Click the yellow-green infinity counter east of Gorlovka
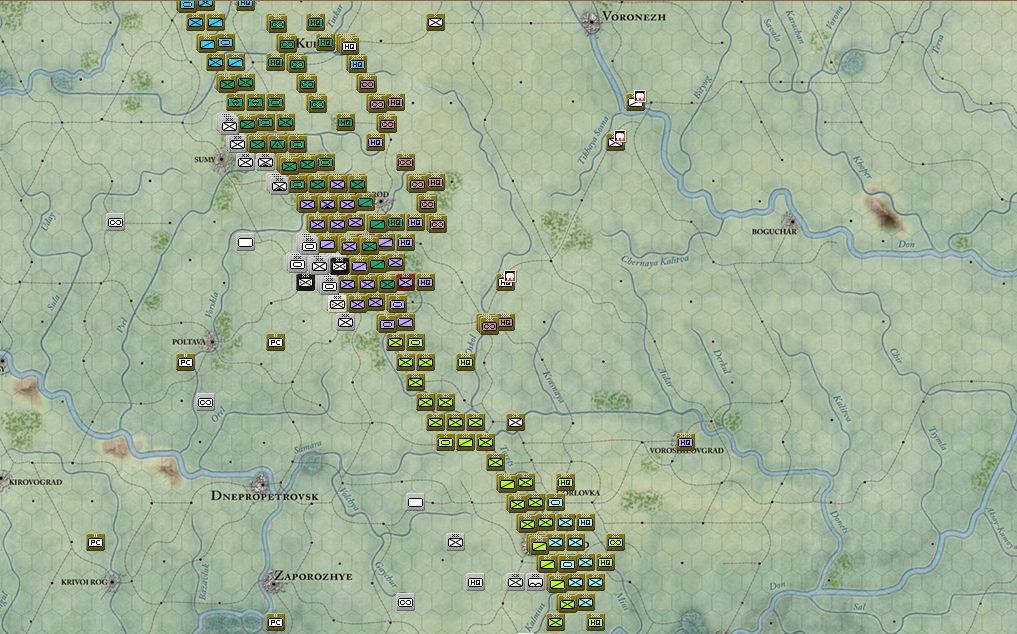Viewport: 1017px width, 634px height. [x=616, y=542]
